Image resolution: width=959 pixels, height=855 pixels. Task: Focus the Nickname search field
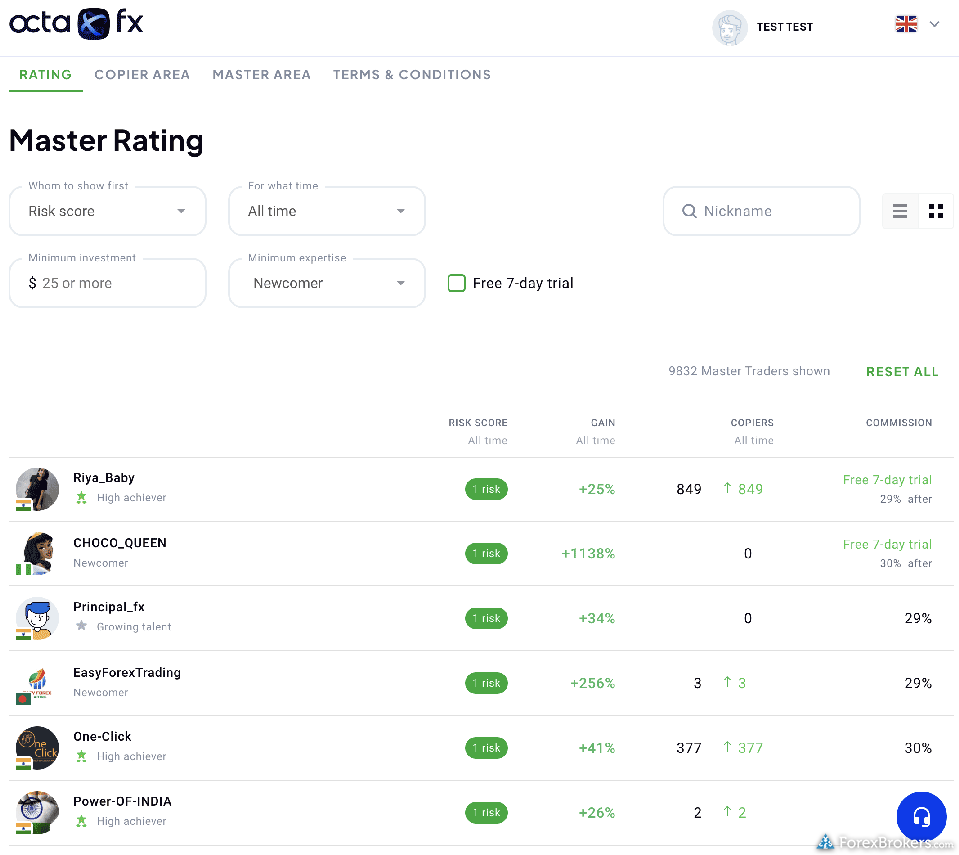click(x=761, y=211)
